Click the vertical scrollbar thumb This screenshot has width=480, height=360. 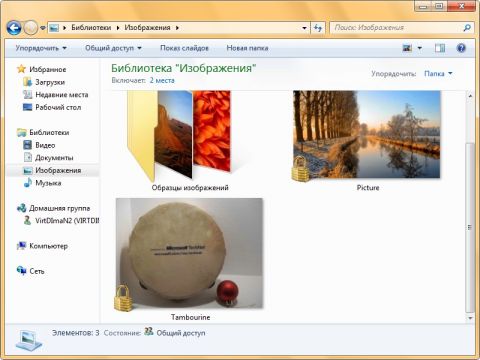[x=470, y=227]
